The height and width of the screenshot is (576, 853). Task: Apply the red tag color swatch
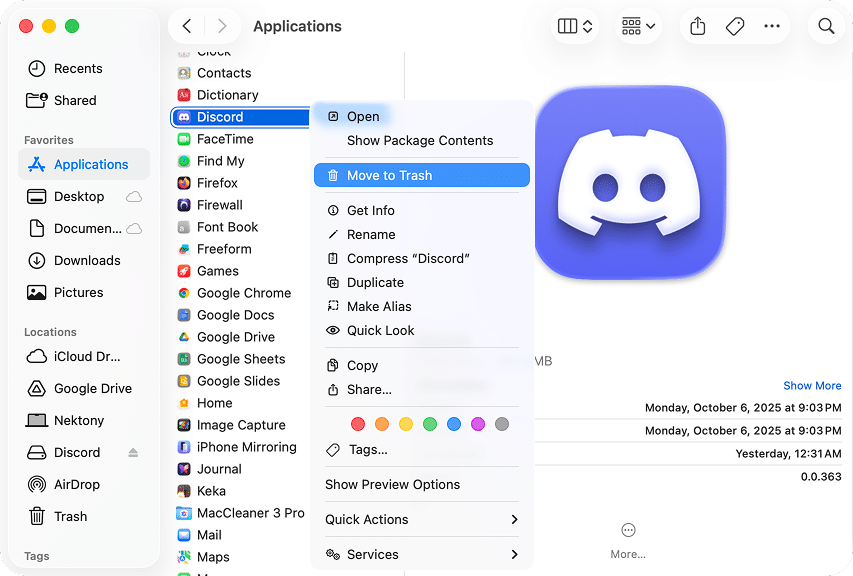point(357,424)
